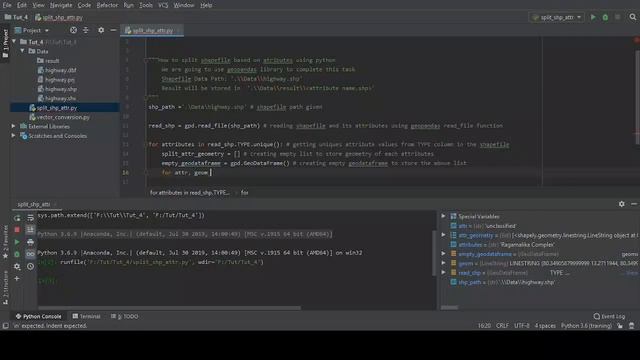Open the Tools menu
This screenshot has height=360, width=640.
tap(146, 5)
